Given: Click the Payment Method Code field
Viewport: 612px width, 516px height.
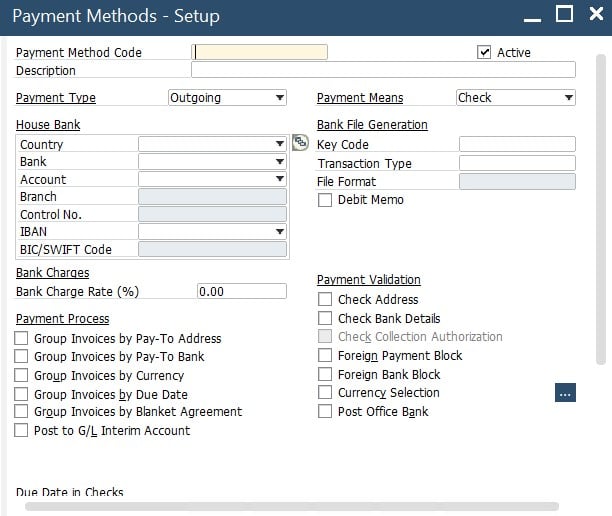Looking at the screenshot, I should coord(260,52).
